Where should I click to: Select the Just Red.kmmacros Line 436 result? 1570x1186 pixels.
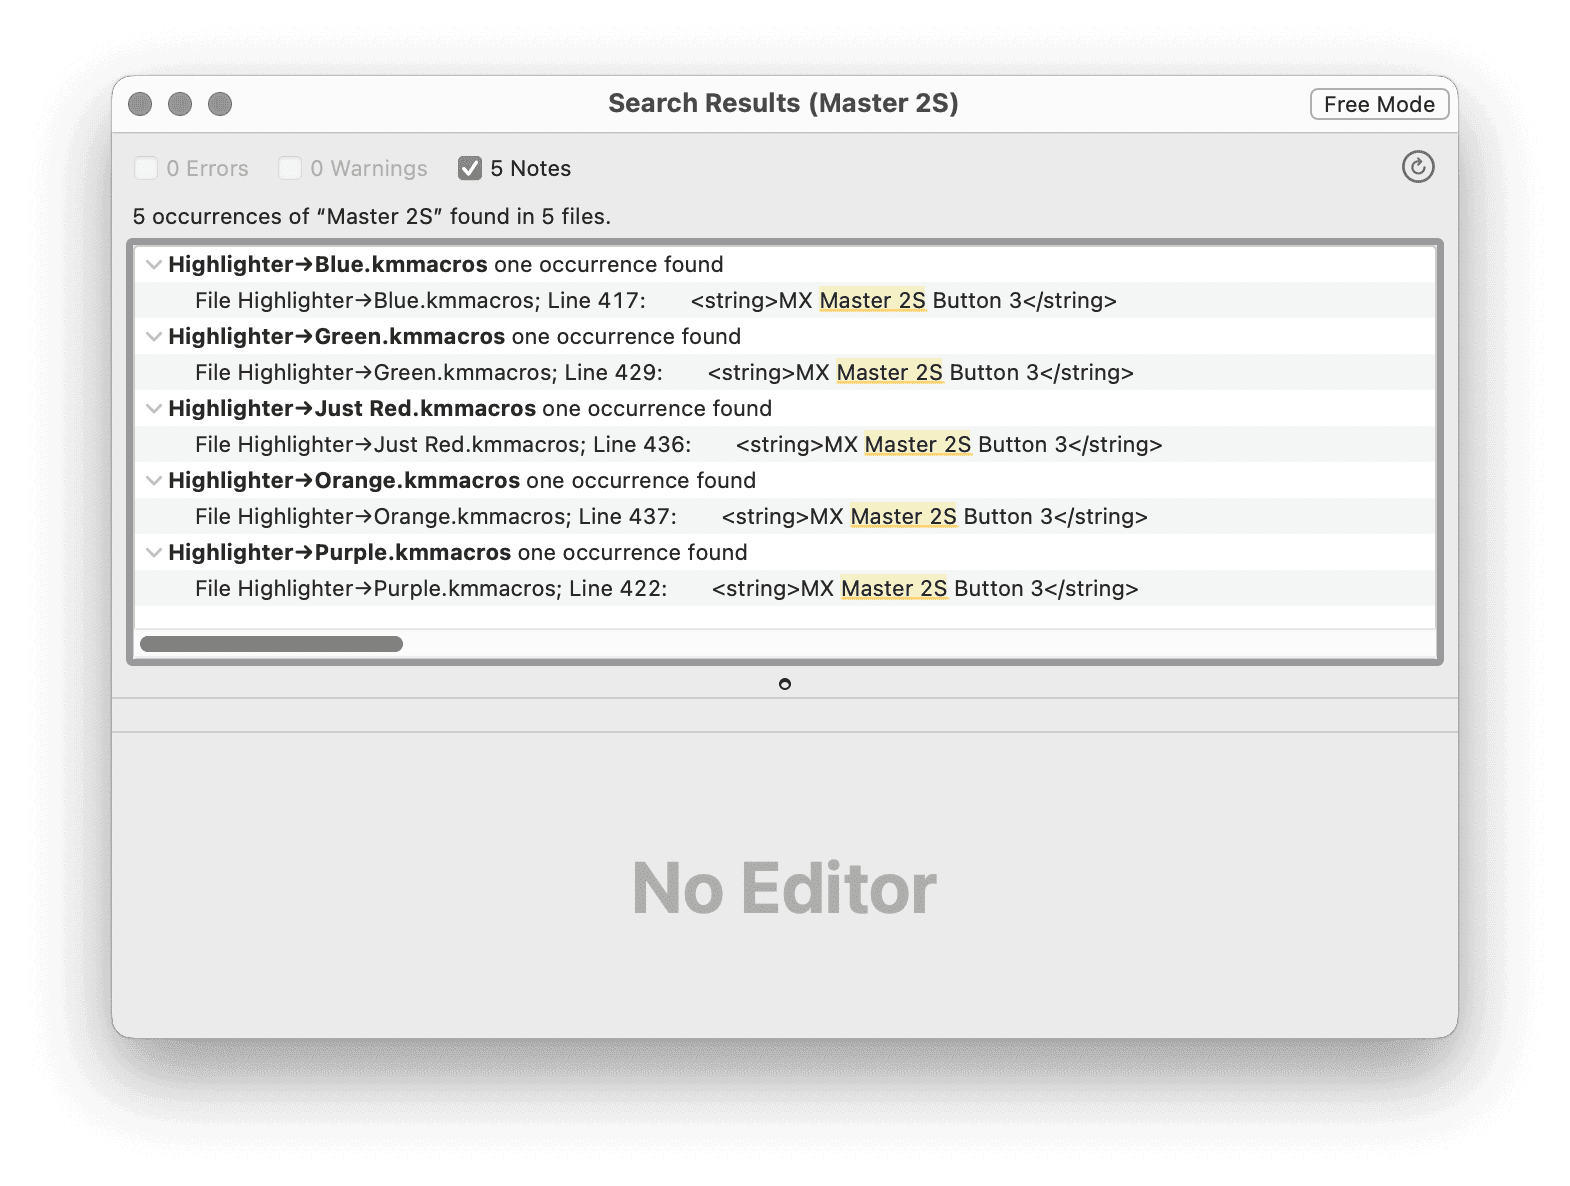pos(785,444)
